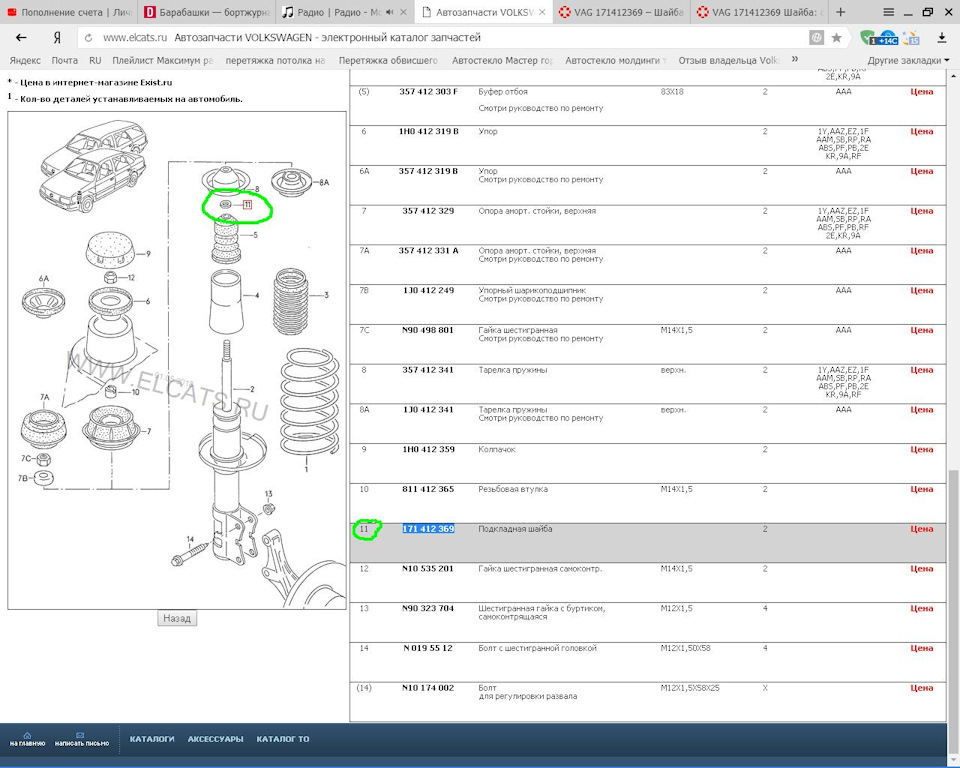Image resolution: width=960 pixels, height=768 pixels.
Task: Click Цена for part 1J0 412 341
Action: point(921,410)
